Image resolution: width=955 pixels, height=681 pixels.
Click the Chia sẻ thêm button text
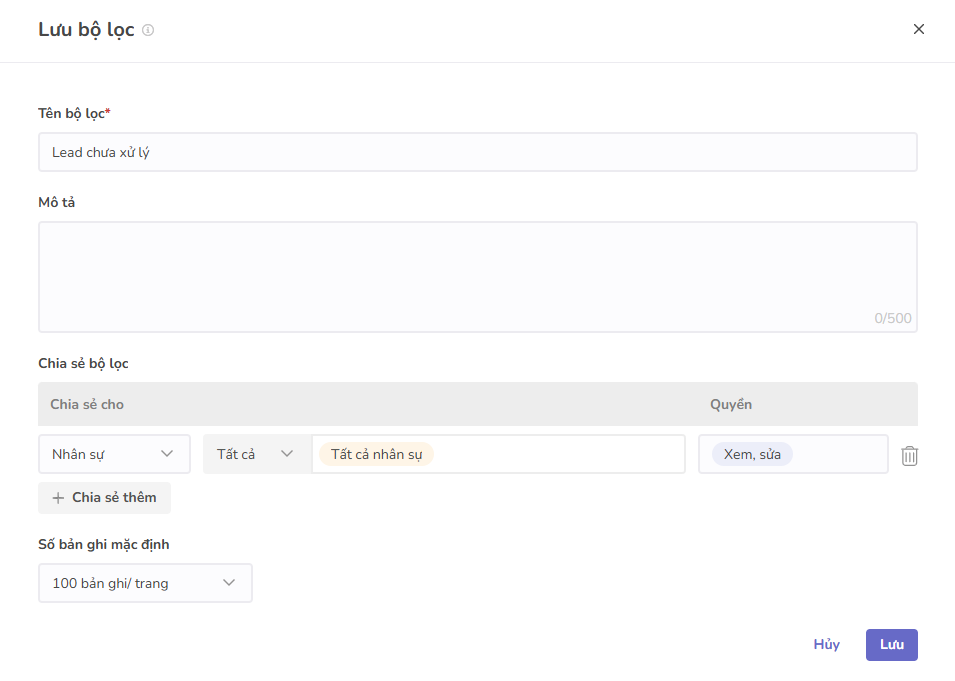[114, 498]
